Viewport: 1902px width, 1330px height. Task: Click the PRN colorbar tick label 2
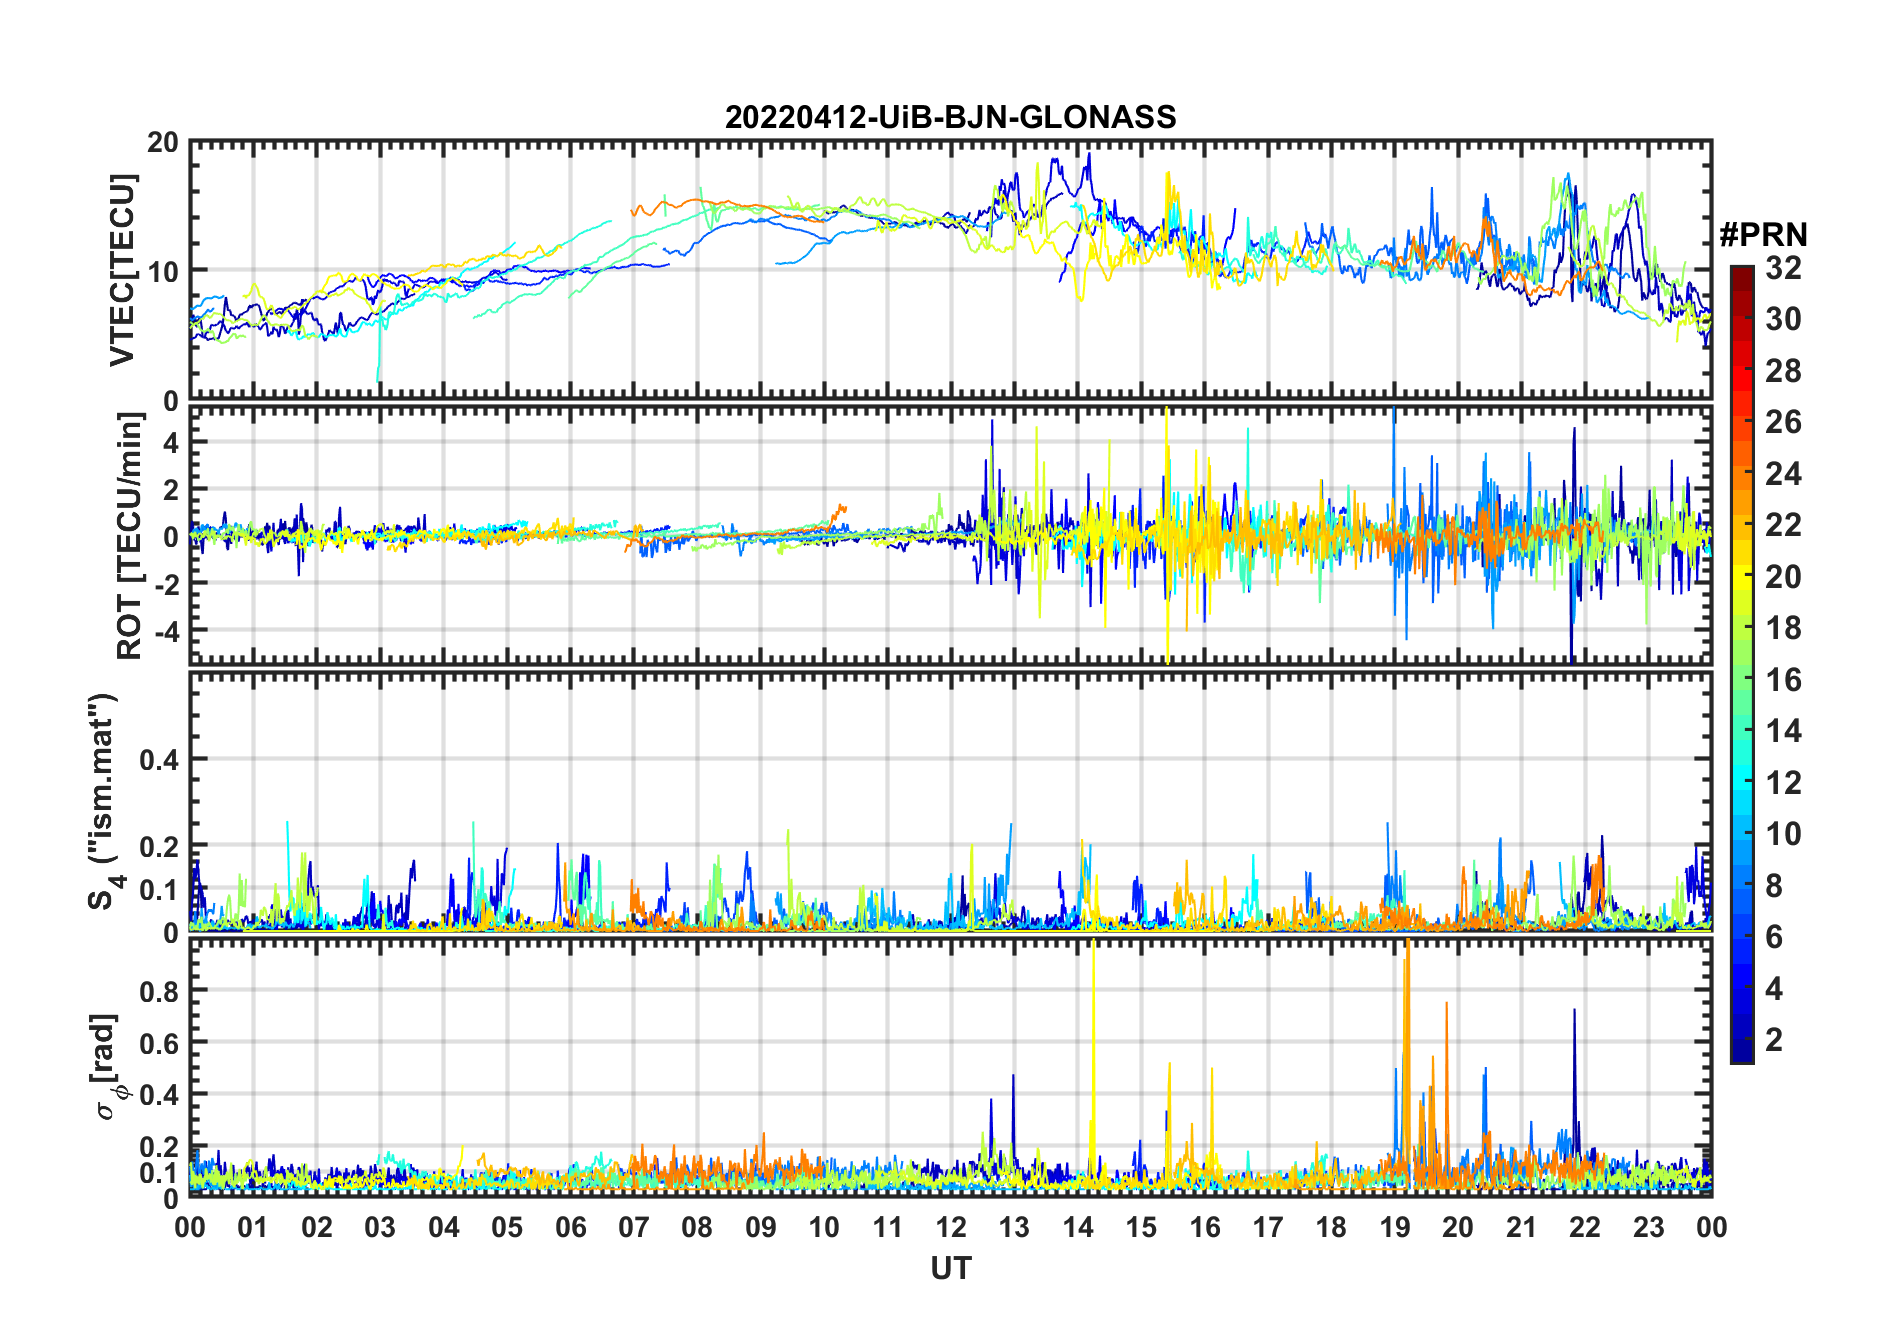1774,1040
